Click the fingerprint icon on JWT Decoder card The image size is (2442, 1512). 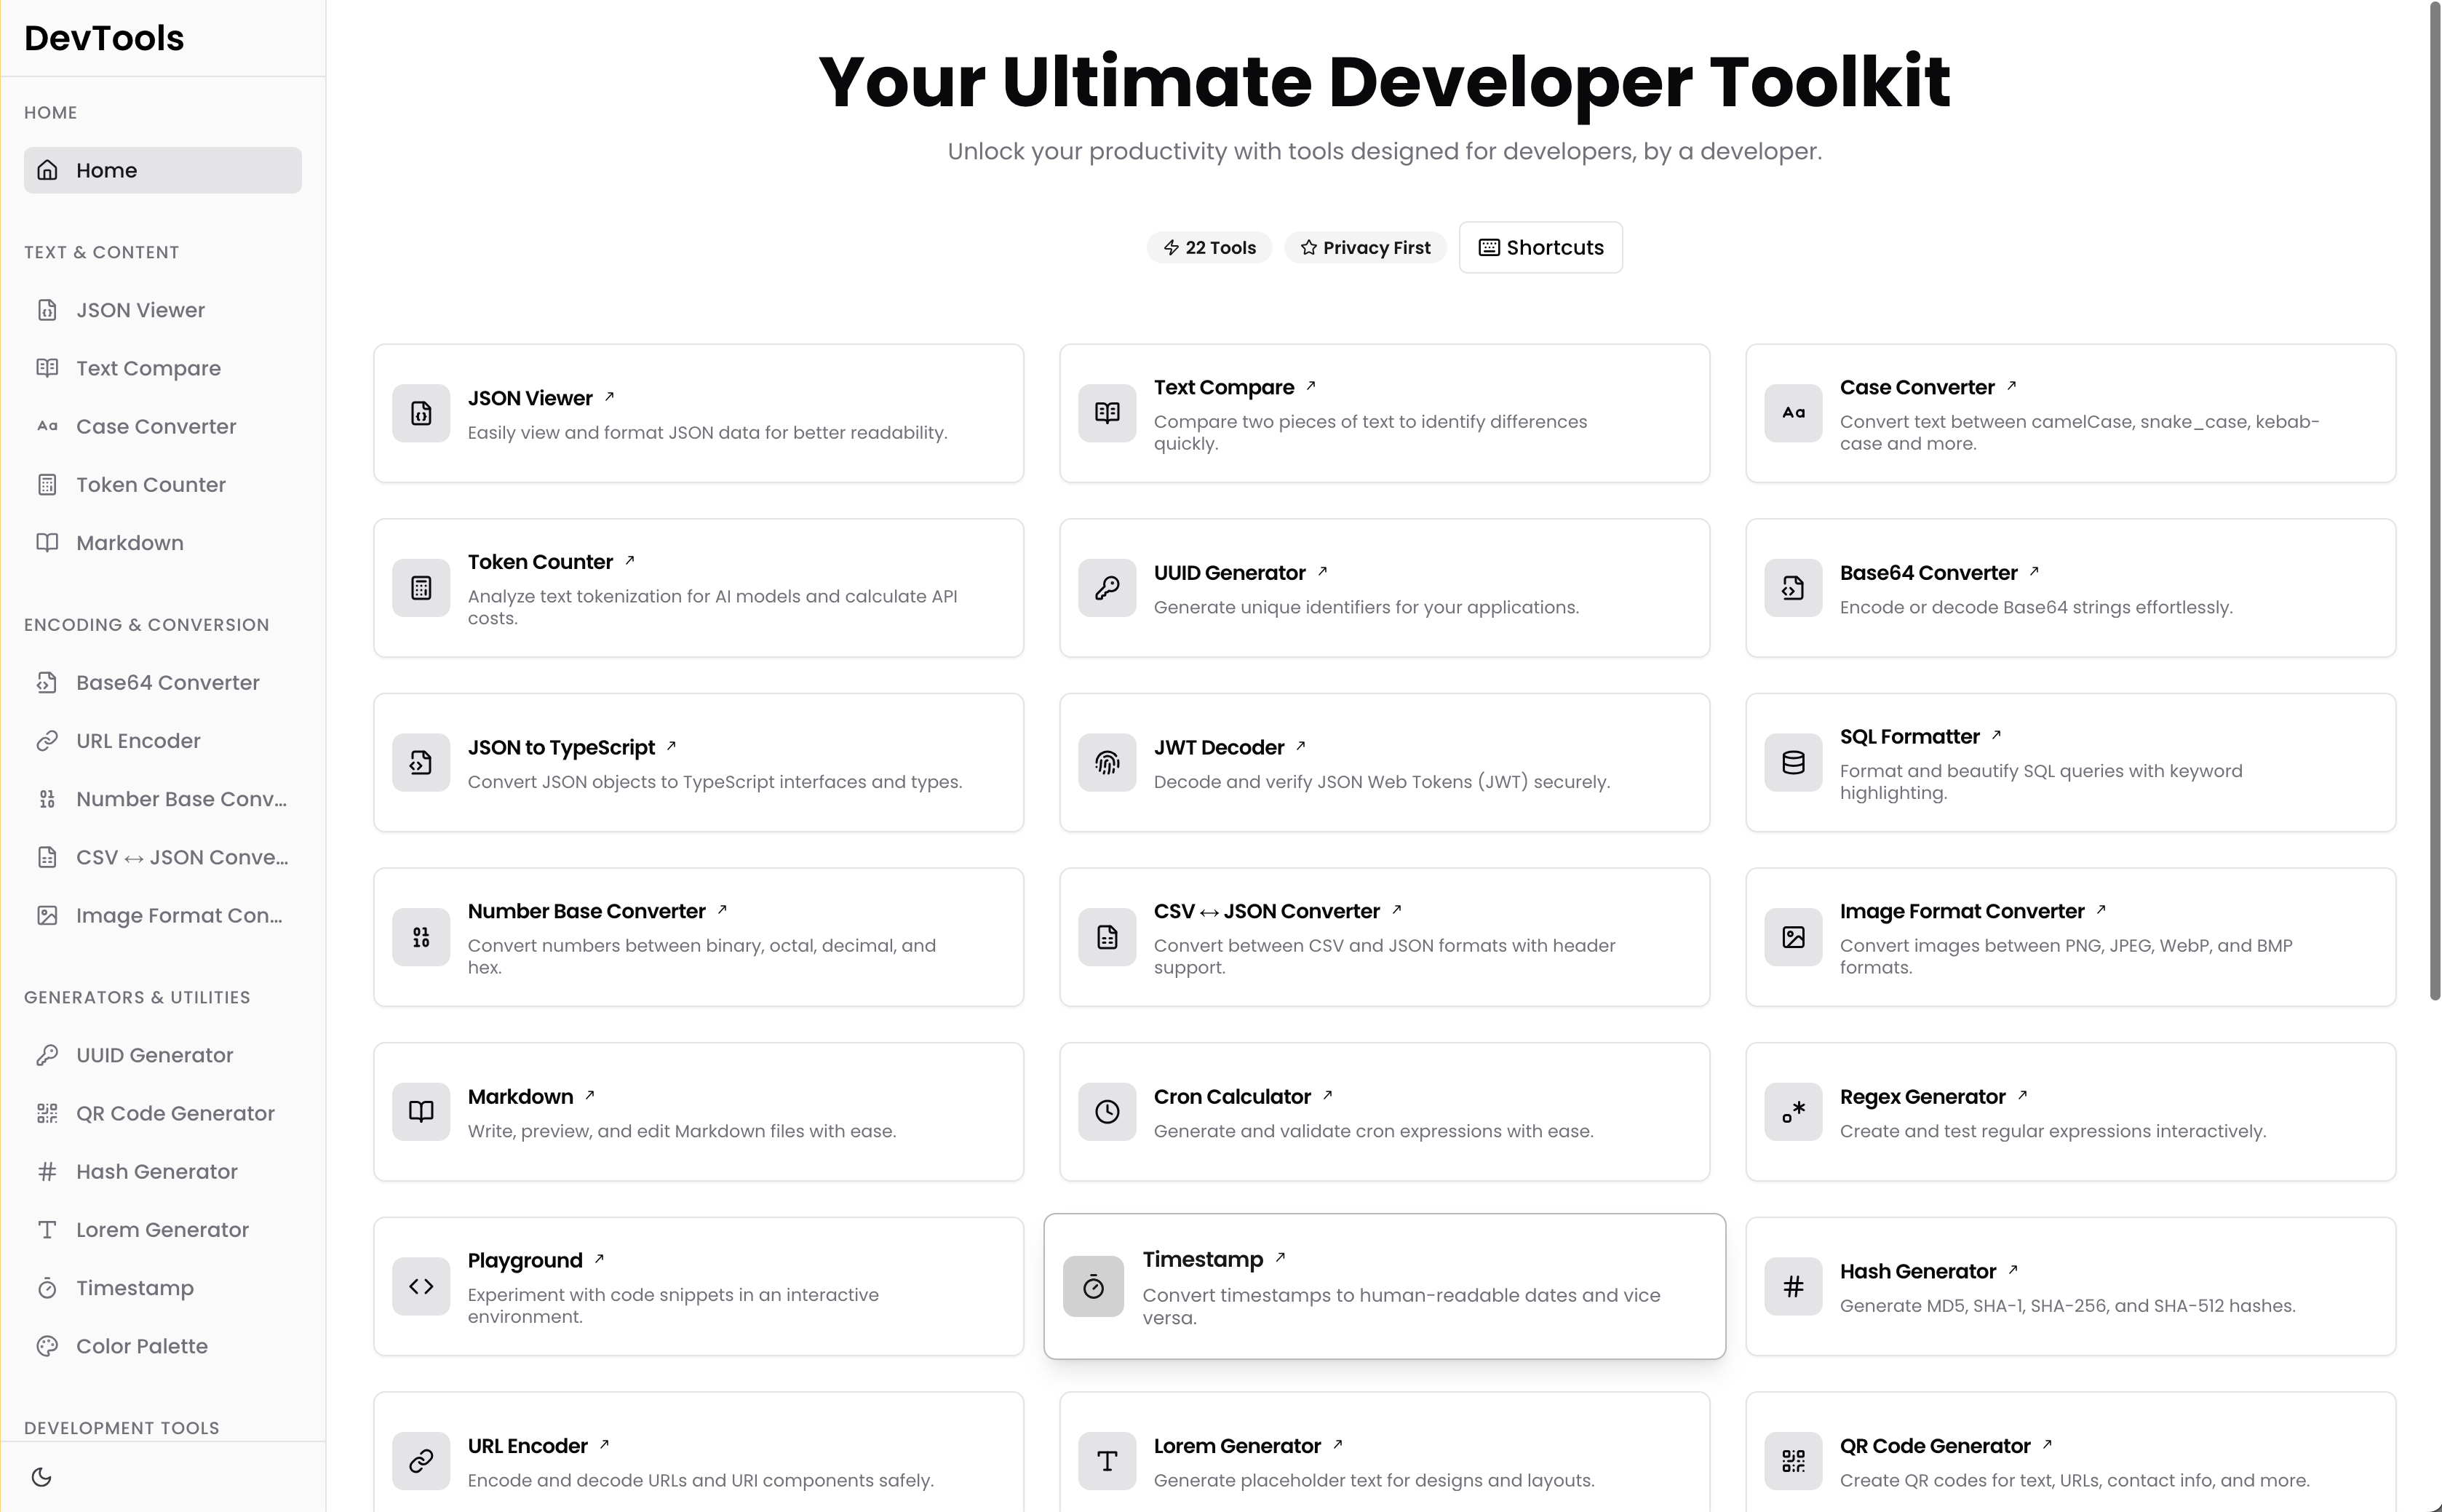click(x=1107, y=763)
